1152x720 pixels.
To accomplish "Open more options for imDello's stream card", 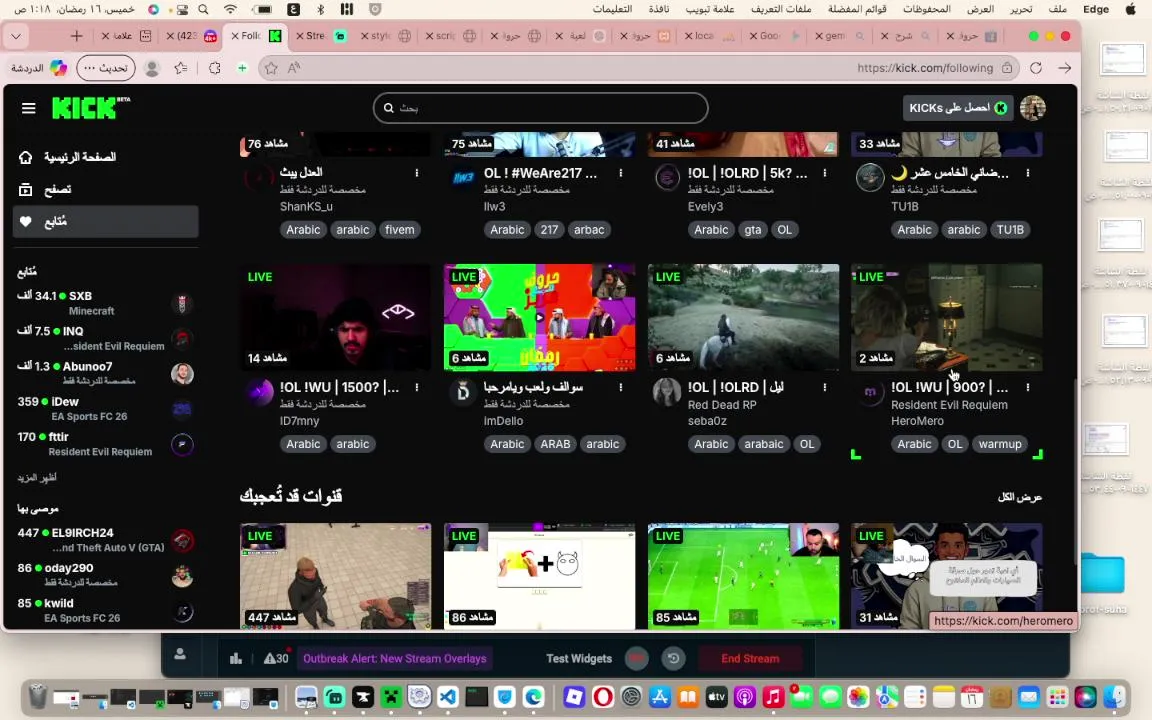I will point(621,387).
